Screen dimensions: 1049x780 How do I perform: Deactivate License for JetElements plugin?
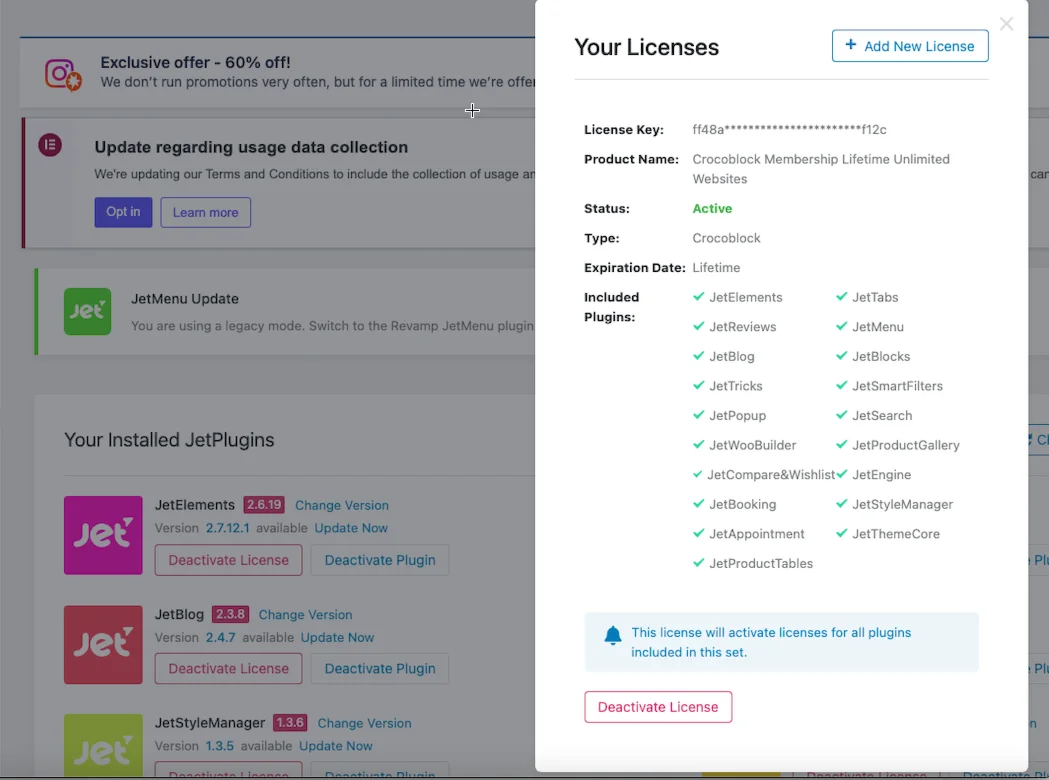[x=228, y=560]
